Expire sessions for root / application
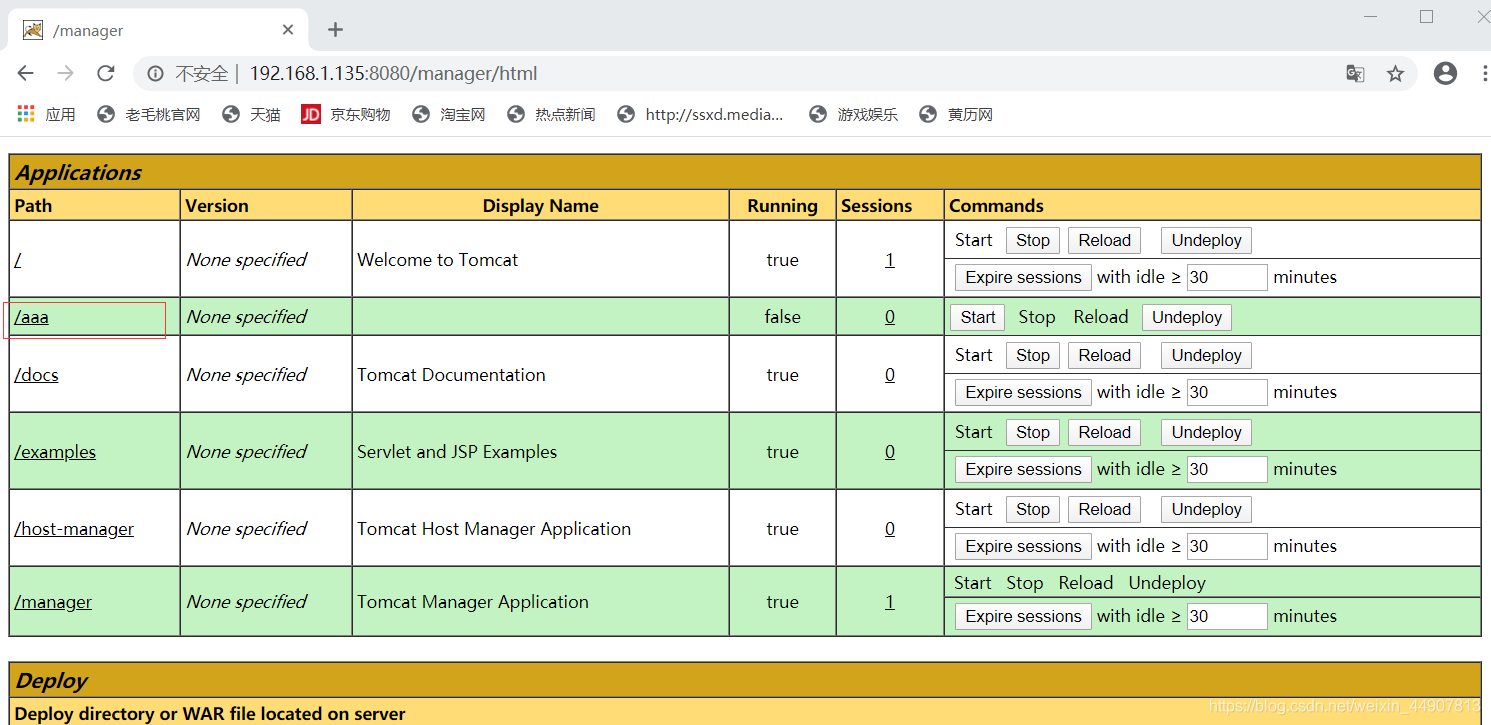 (x=1023, y=277)
